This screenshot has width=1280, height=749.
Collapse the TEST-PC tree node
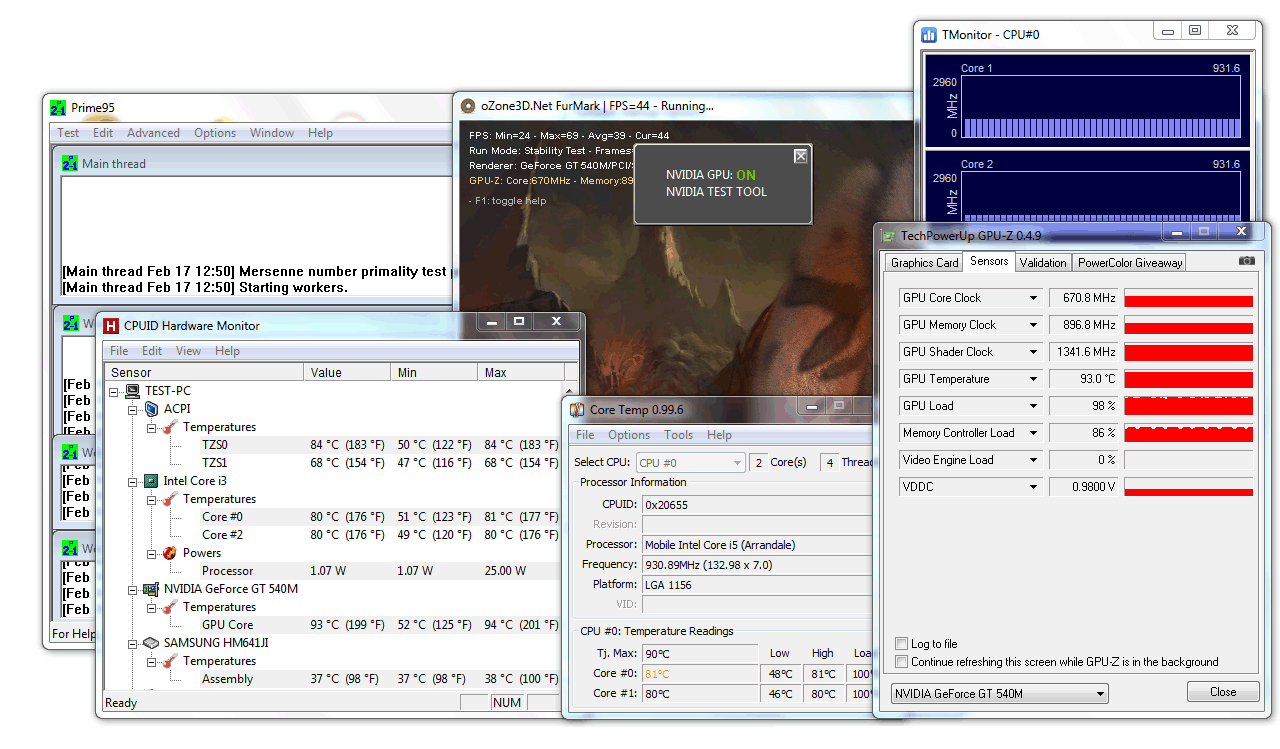115,391
